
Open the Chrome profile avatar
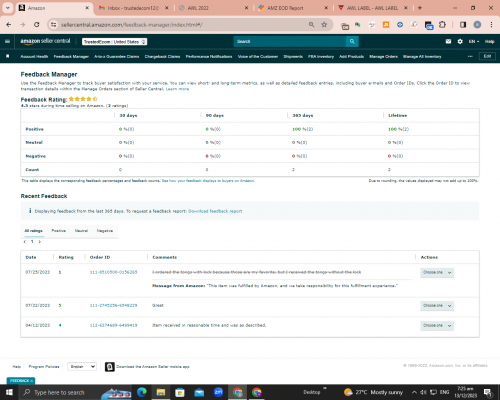[x=477, y=25]
